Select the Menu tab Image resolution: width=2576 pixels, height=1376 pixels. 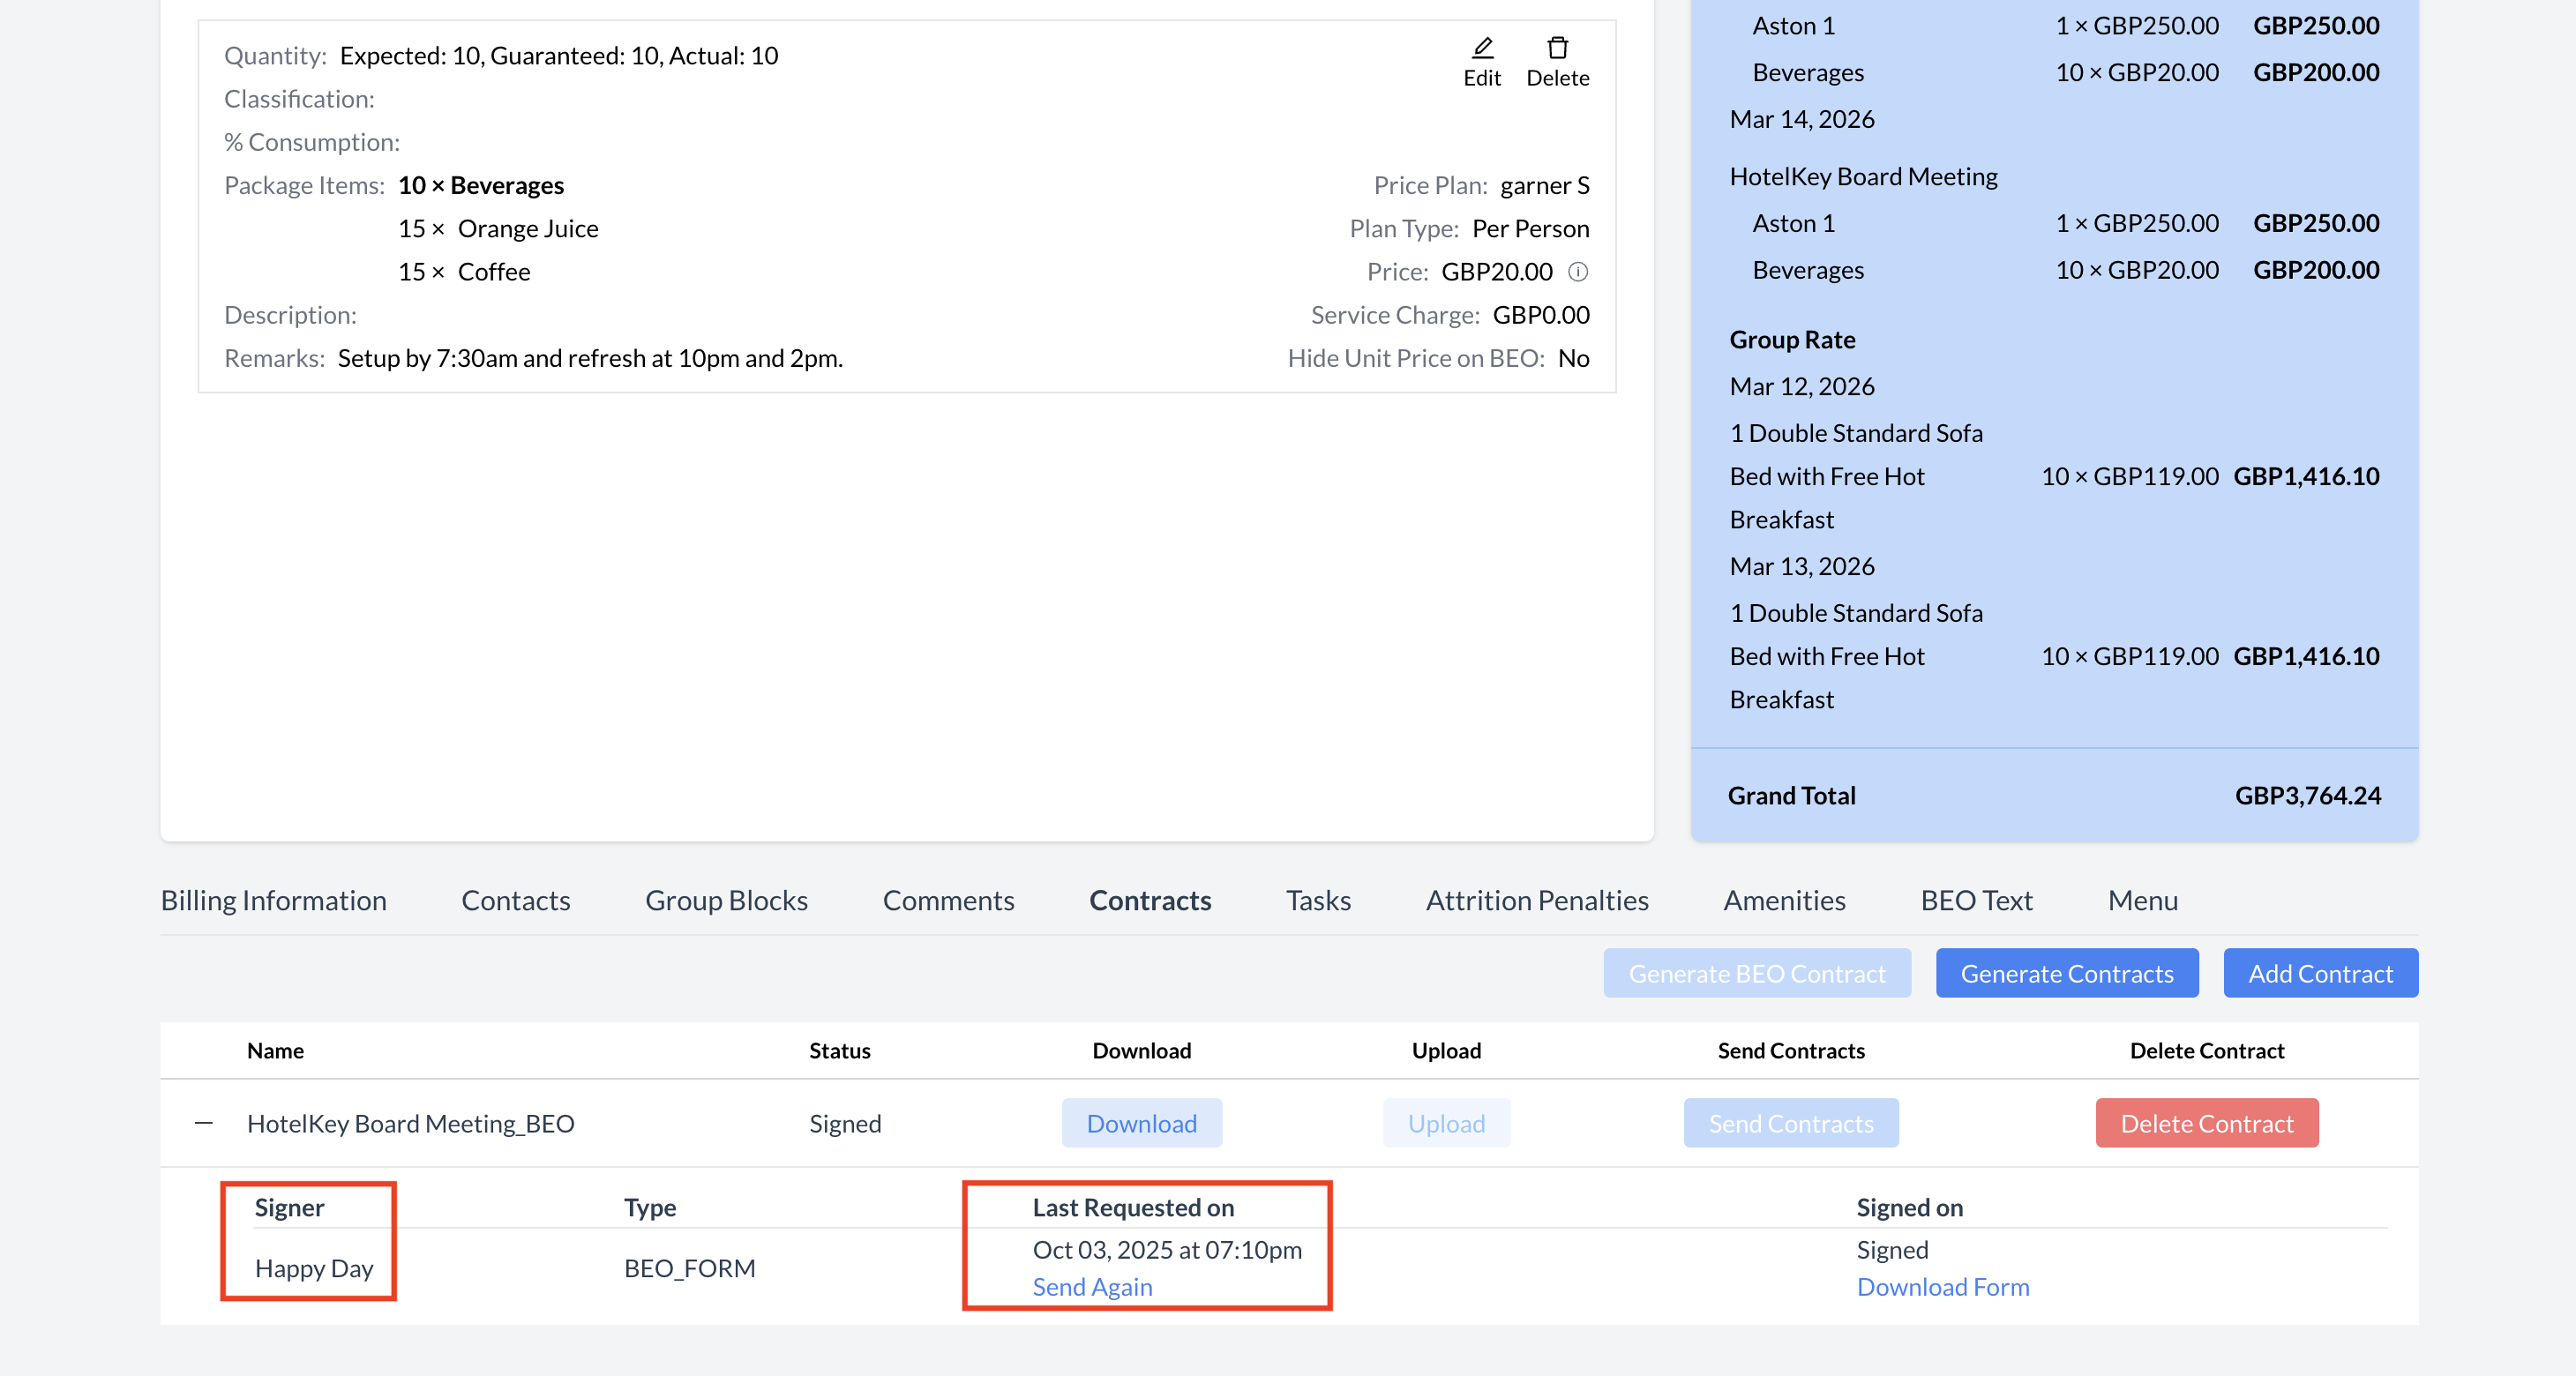pos(2142,900)
